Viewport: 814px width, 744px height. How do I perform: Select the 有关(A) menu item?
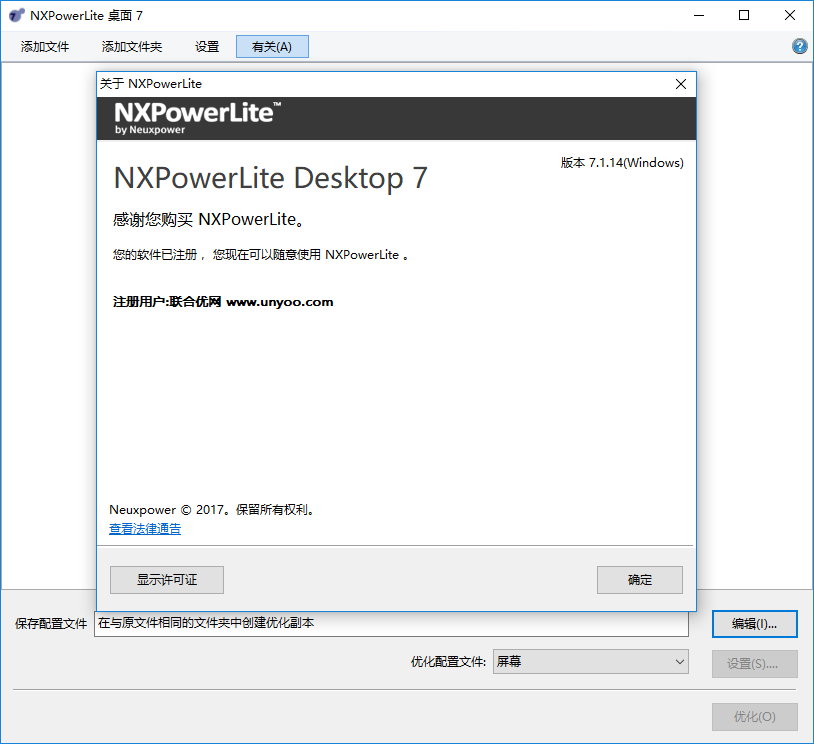[x=272, y=47]
